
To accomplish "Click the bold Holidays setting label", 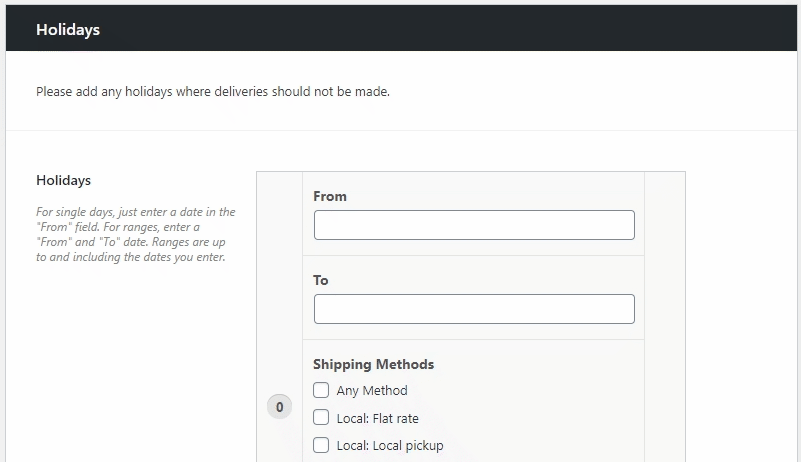I will tap(64, 181).
